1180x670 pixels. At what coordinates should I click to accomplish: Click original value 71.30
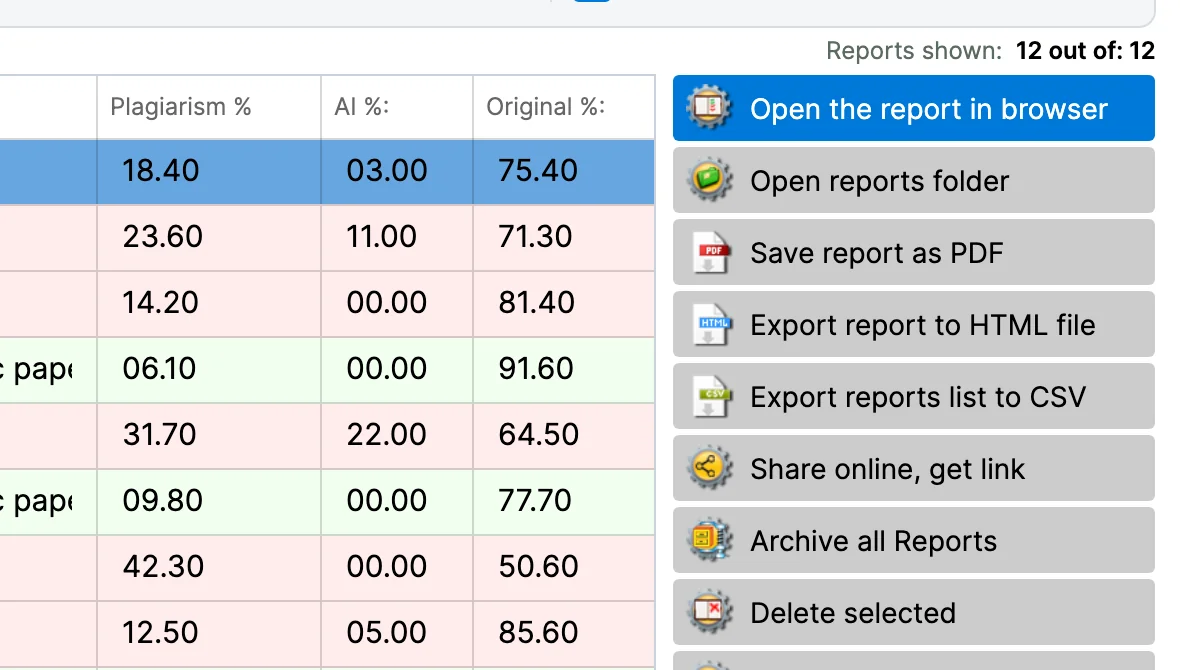point(535,236)
